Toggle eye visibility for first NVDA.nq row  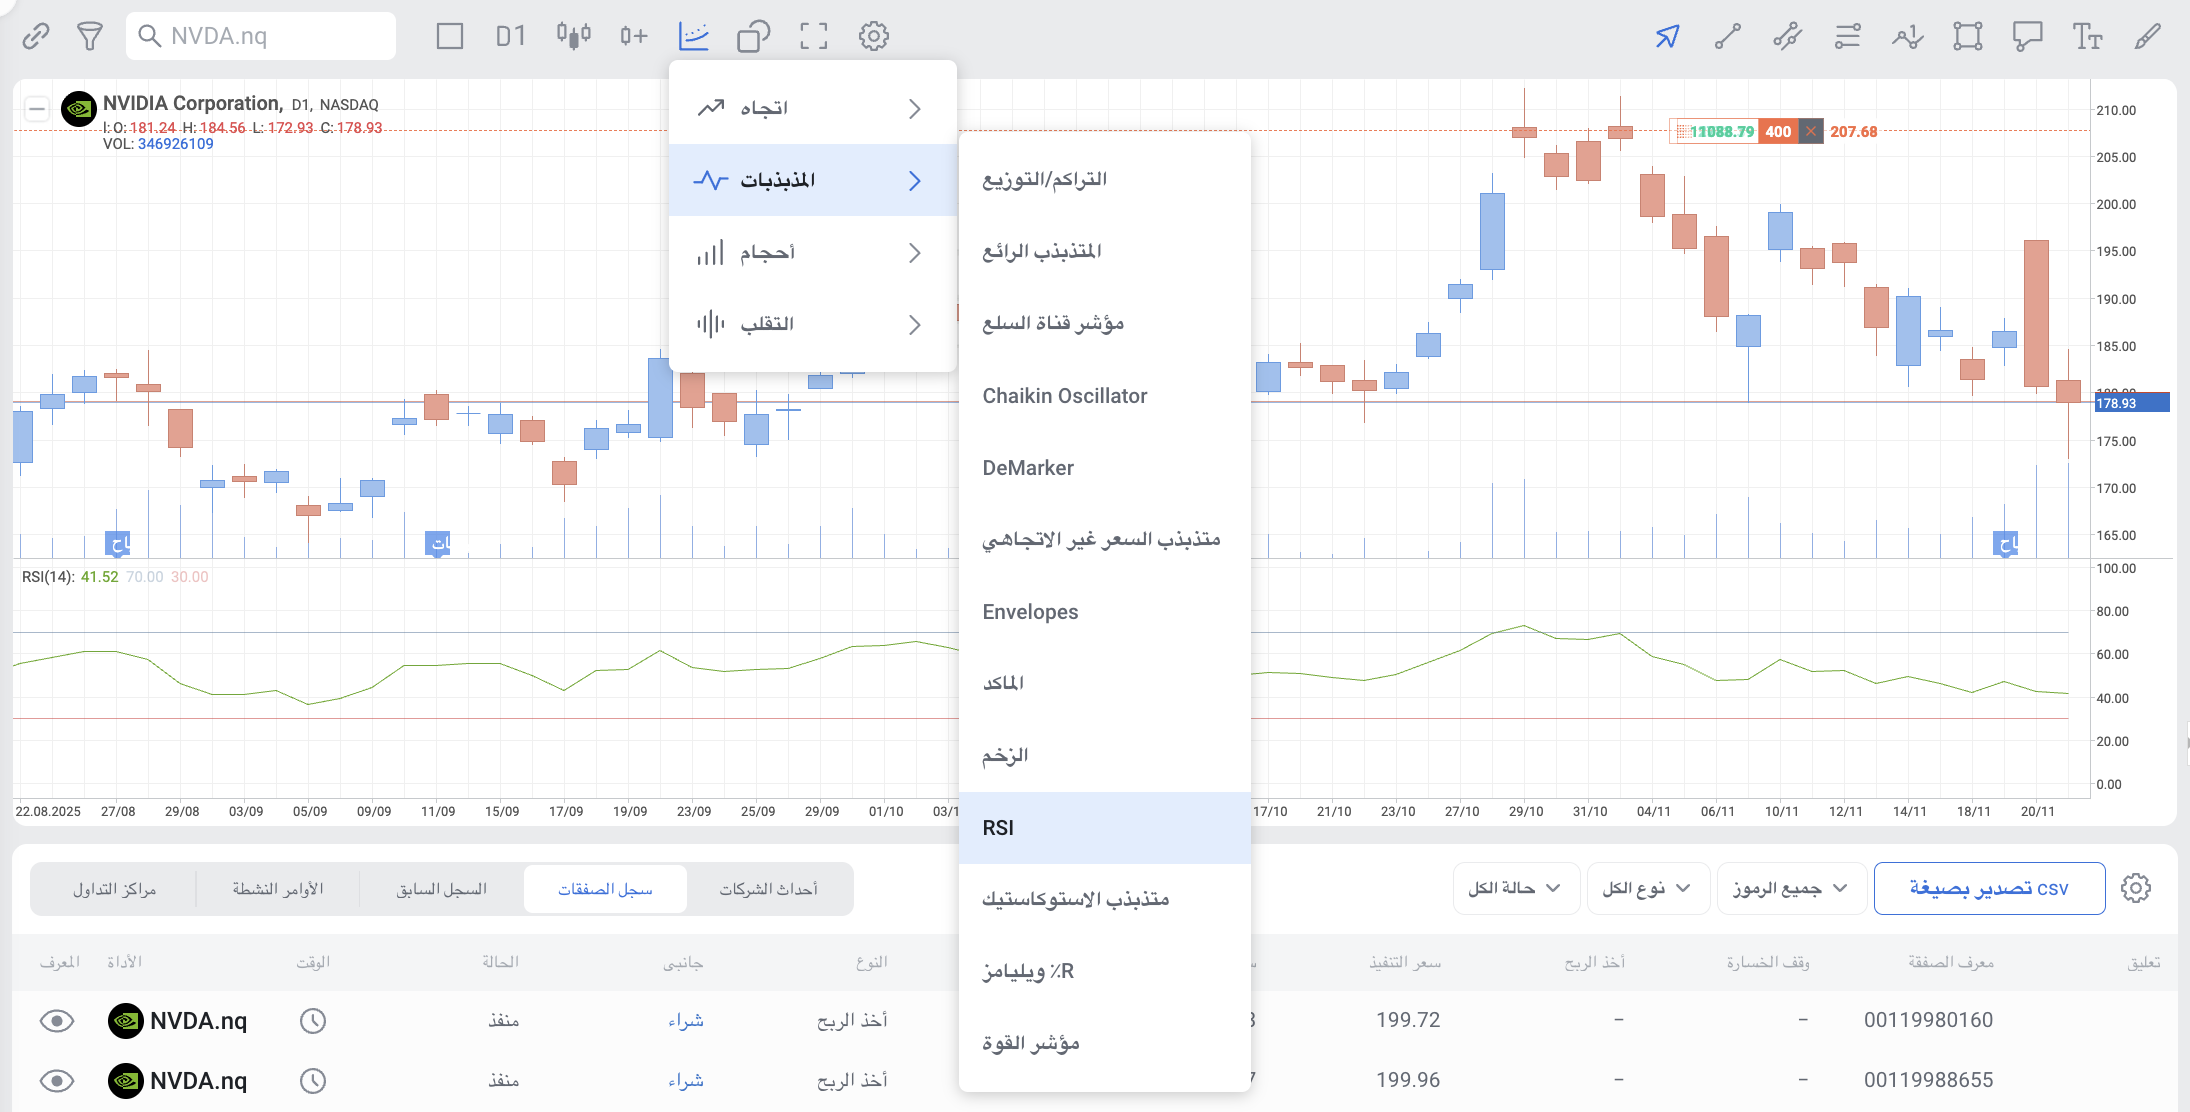57,1020
